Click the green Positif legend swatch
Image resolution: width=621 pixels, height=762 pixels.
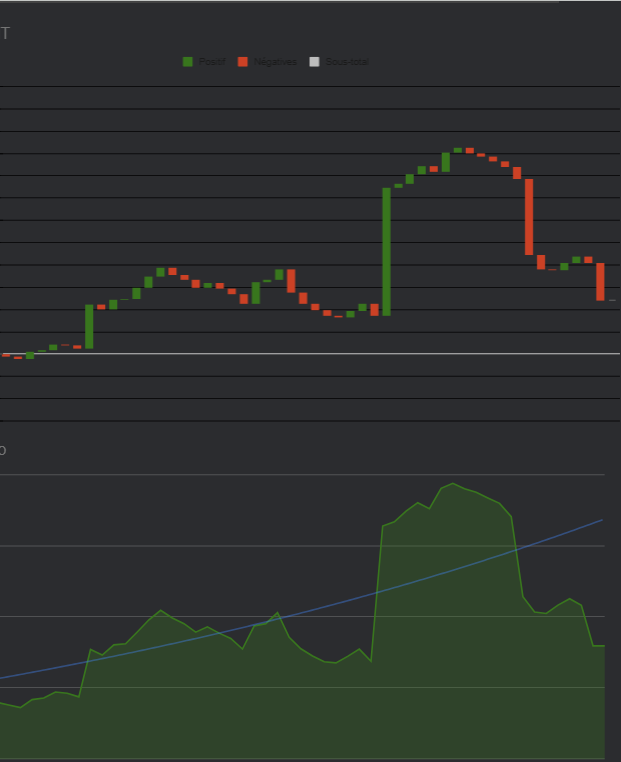coord(188,62)
